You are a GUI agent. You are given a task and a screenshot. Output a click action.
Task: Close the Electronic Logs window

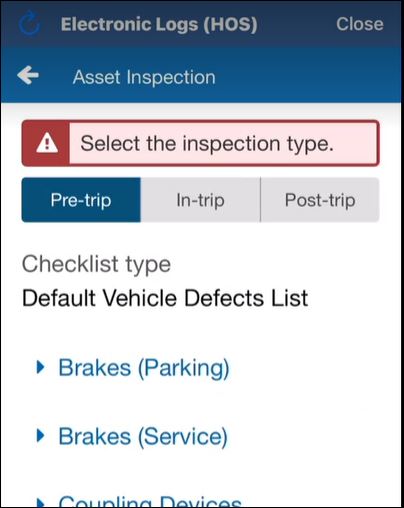(360, 24)
